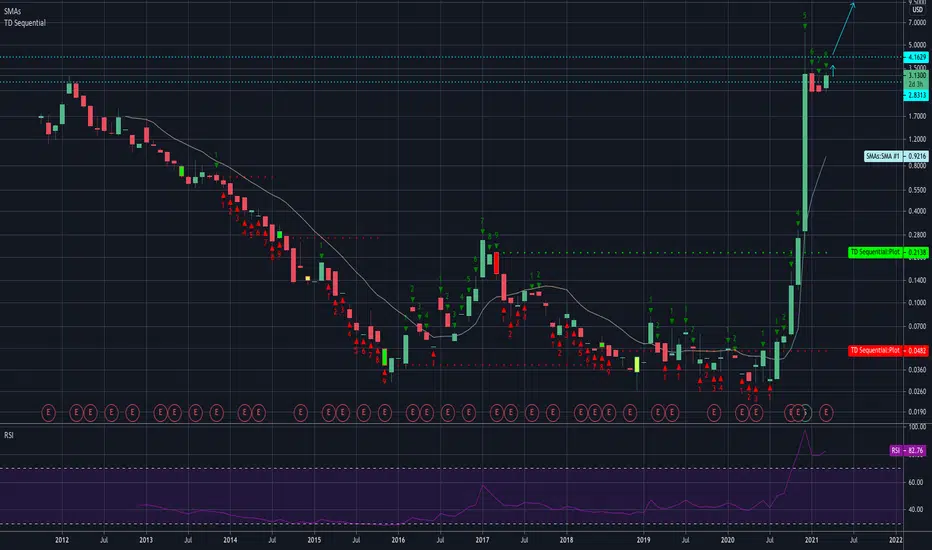
Task: Click the 2021 label on time axis
Action: pyautogui.click(x=811, y=540)
